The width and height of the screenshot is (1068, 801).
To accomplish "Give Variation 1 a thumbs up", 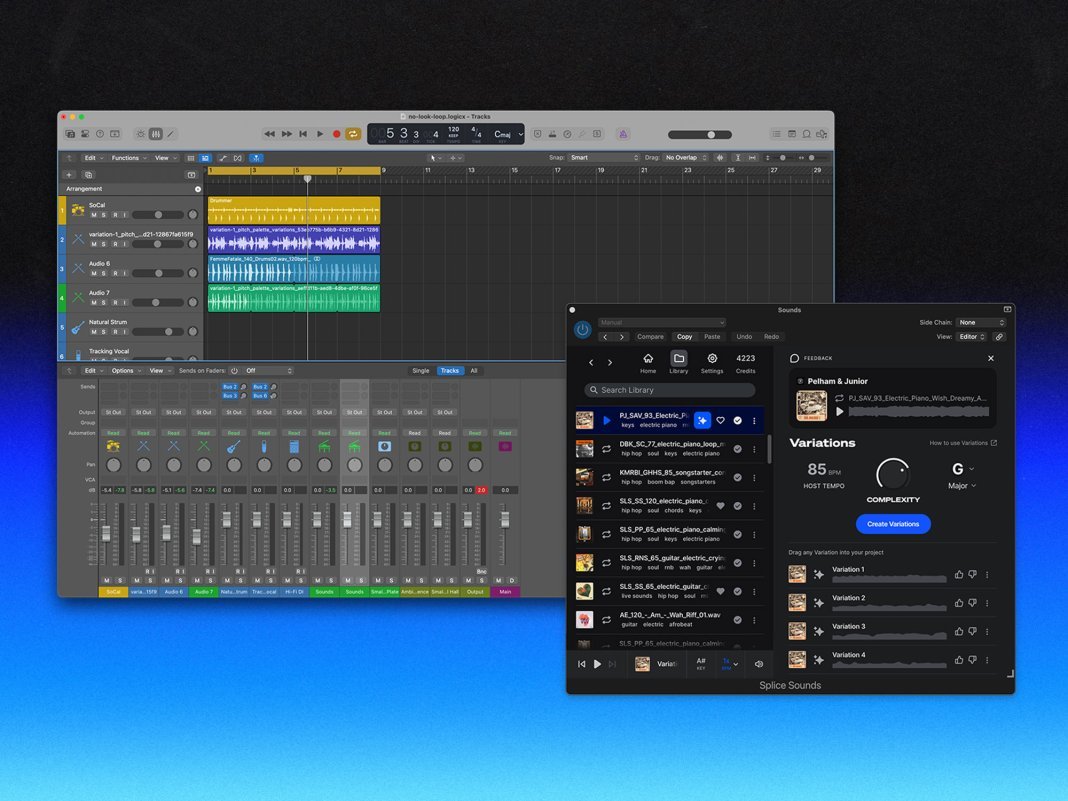I will click(x=959, y=575).
